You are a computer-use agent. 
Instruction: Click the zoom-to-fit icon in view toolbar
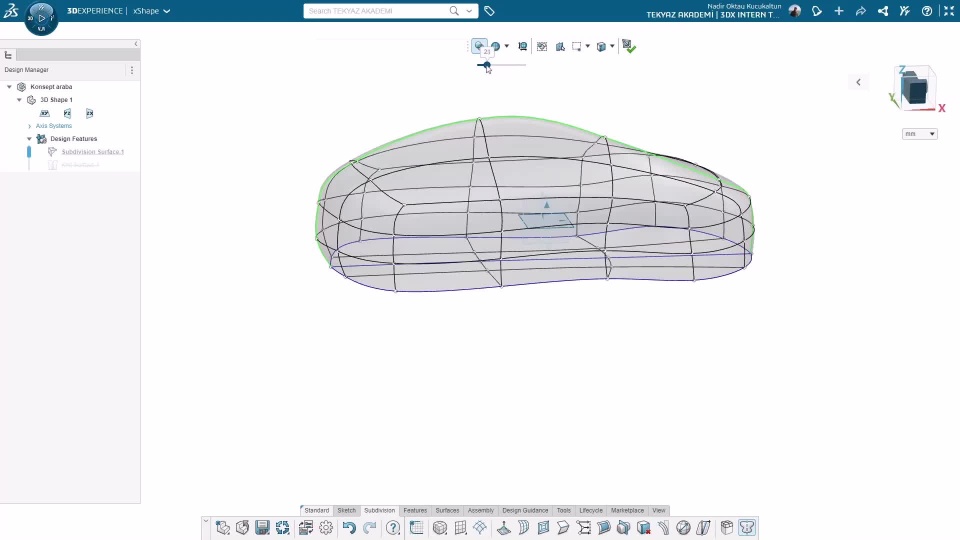pyautogui.click(x=522, y=46)
